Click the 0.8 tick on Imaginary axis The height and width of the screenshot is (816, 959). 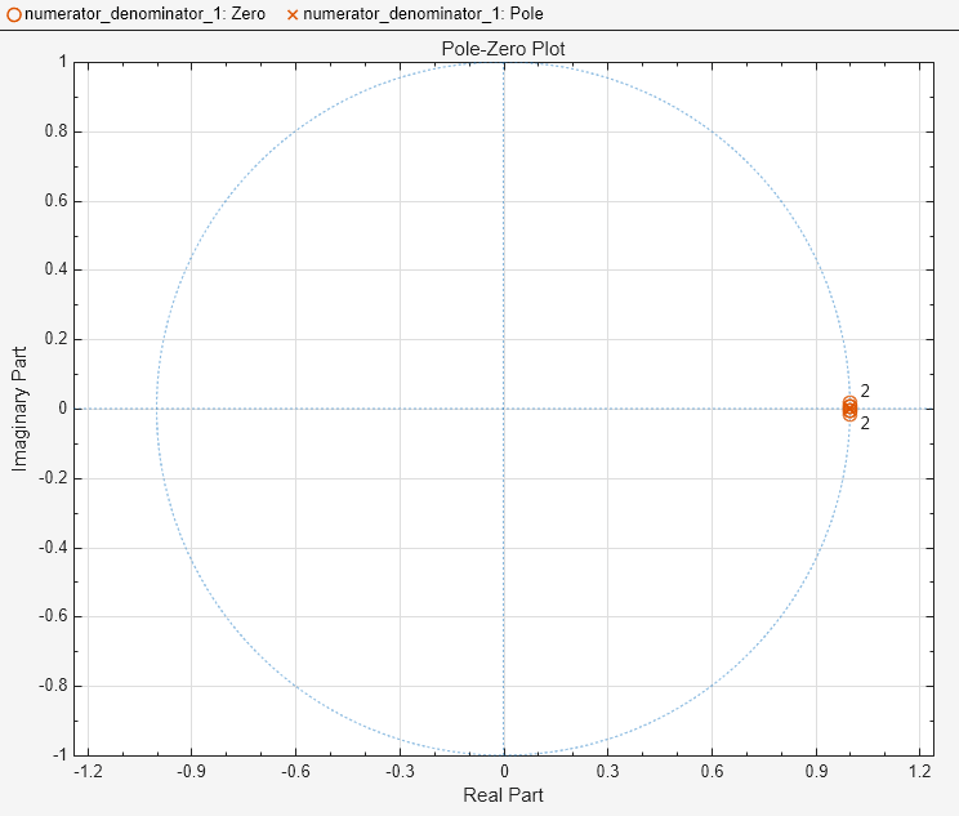click(x=56, y=132)
